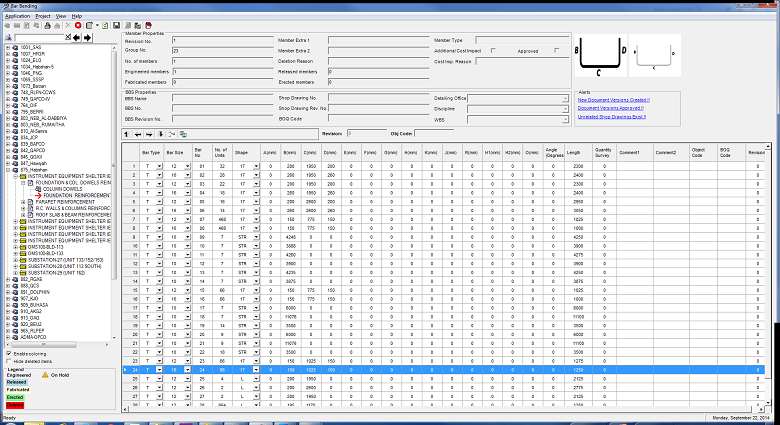
Task: Check the Hide deleted items box
Action: [x=9, y=361]
